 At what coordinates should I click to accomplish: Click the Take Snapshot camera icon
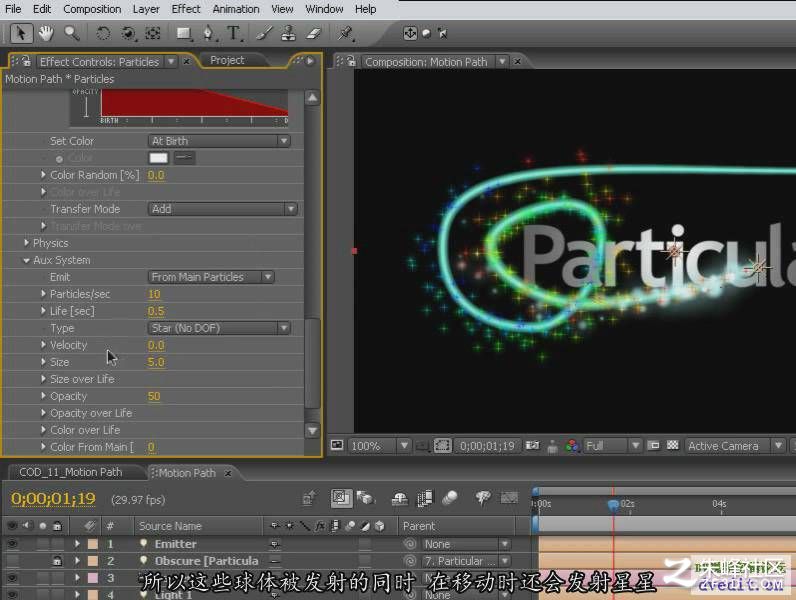click(x=532, y=446)
